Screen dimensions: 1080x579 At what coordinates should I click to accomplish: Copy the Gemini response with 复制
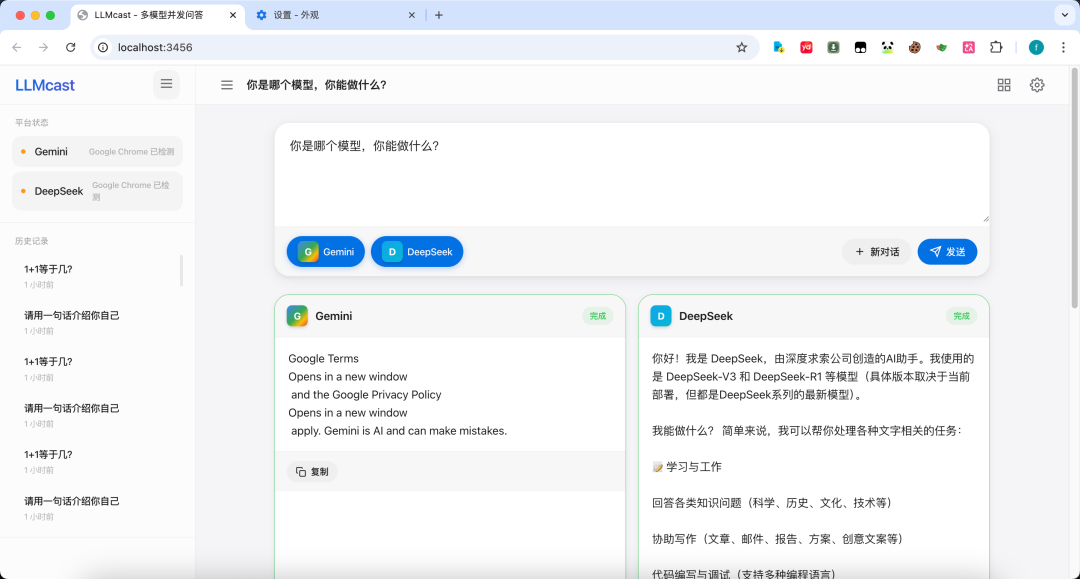click(x=312, y=472)
